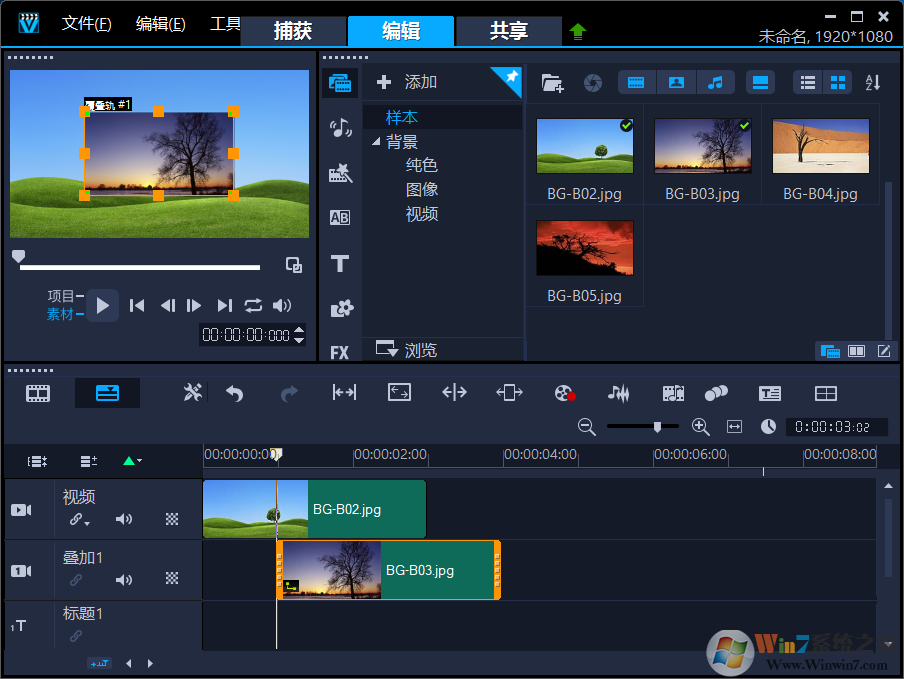
Task: Open the split screen template creator
Action: [825, 394]
